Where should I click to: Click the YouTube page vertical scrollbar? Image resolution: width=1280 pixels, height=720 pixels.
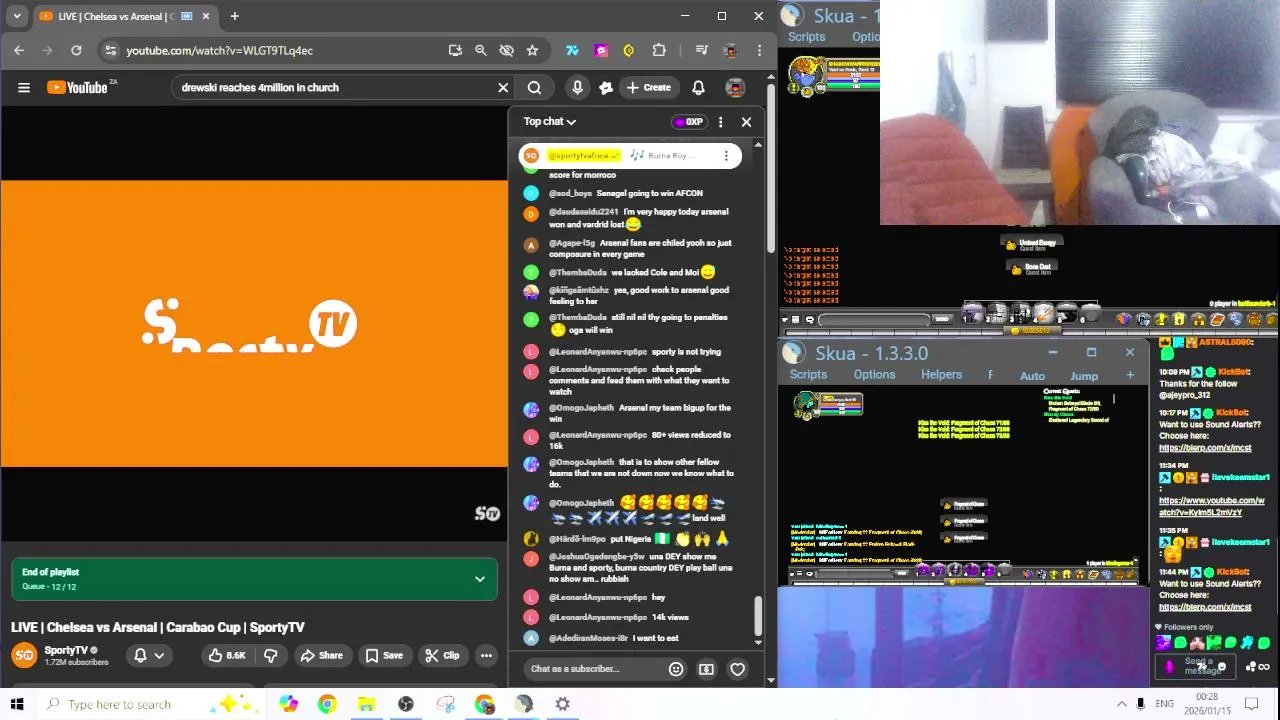770,170
